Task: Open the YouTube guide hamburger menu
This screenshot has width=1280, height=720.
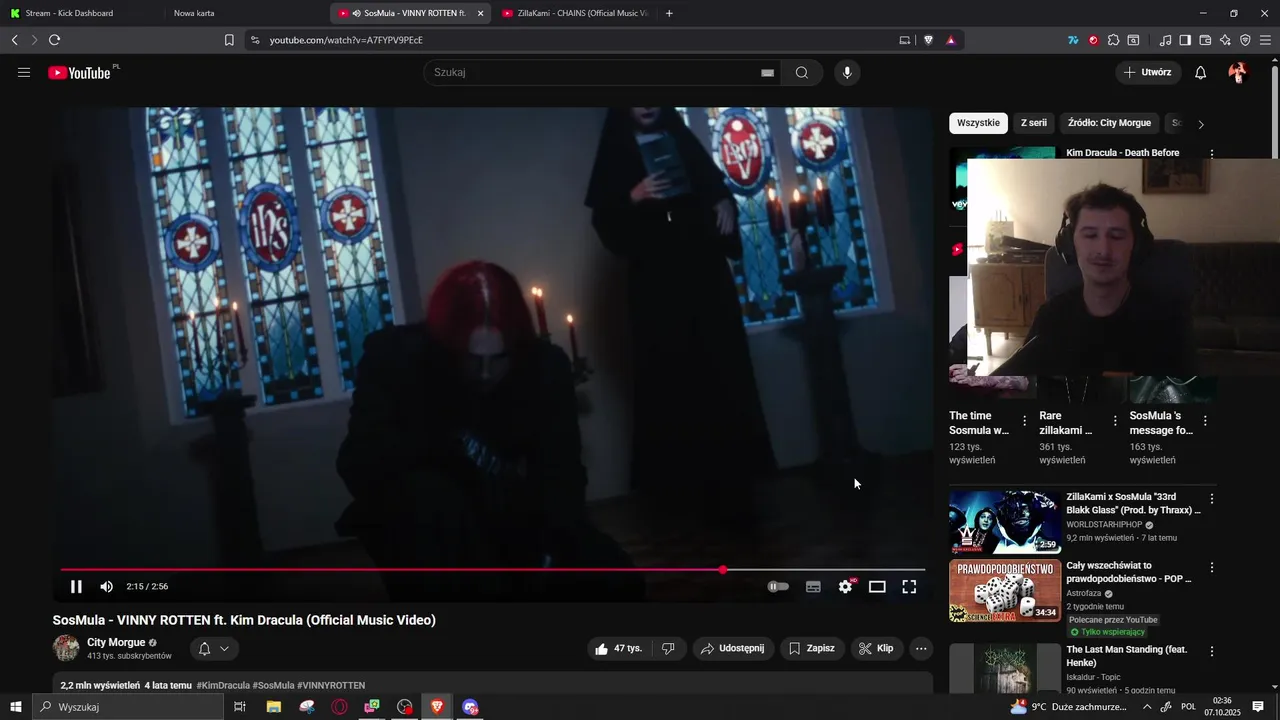Action: (24, 73)
